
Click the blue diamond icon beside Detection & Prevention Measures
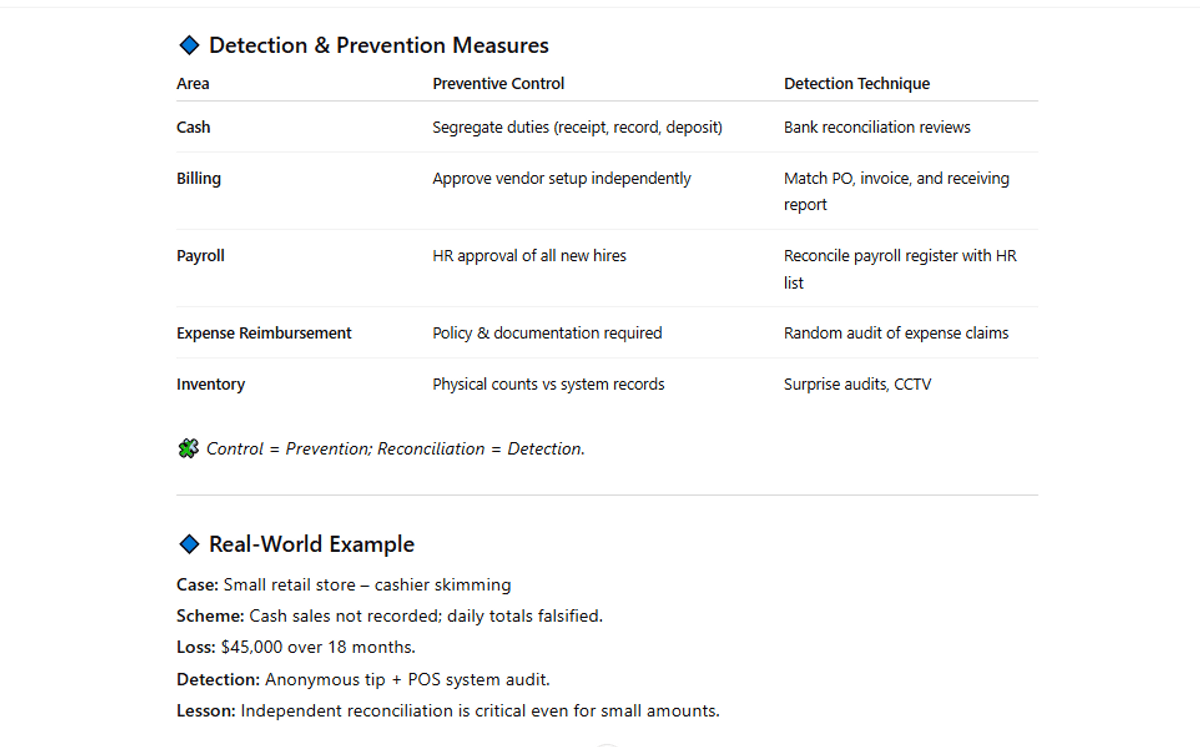click(188, 45)
